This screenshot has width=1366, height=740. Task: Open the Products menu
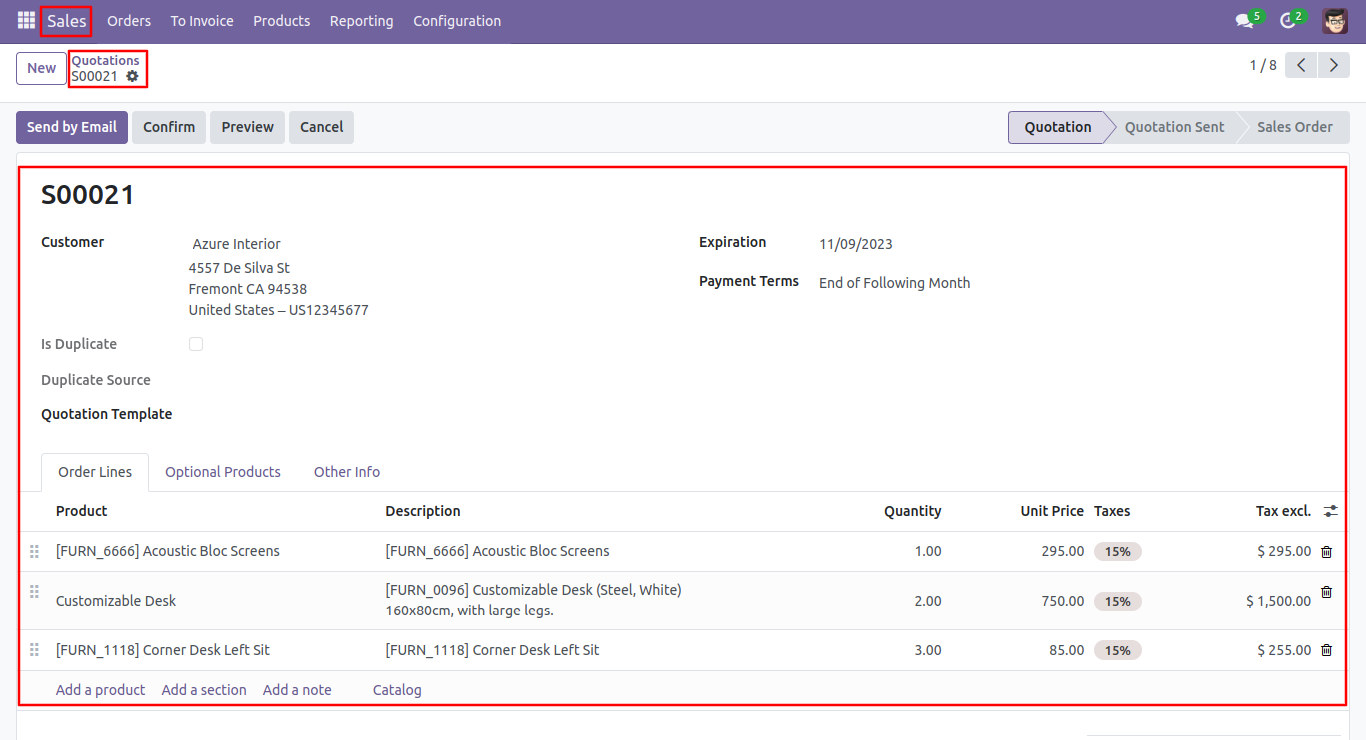pos(282,21)
